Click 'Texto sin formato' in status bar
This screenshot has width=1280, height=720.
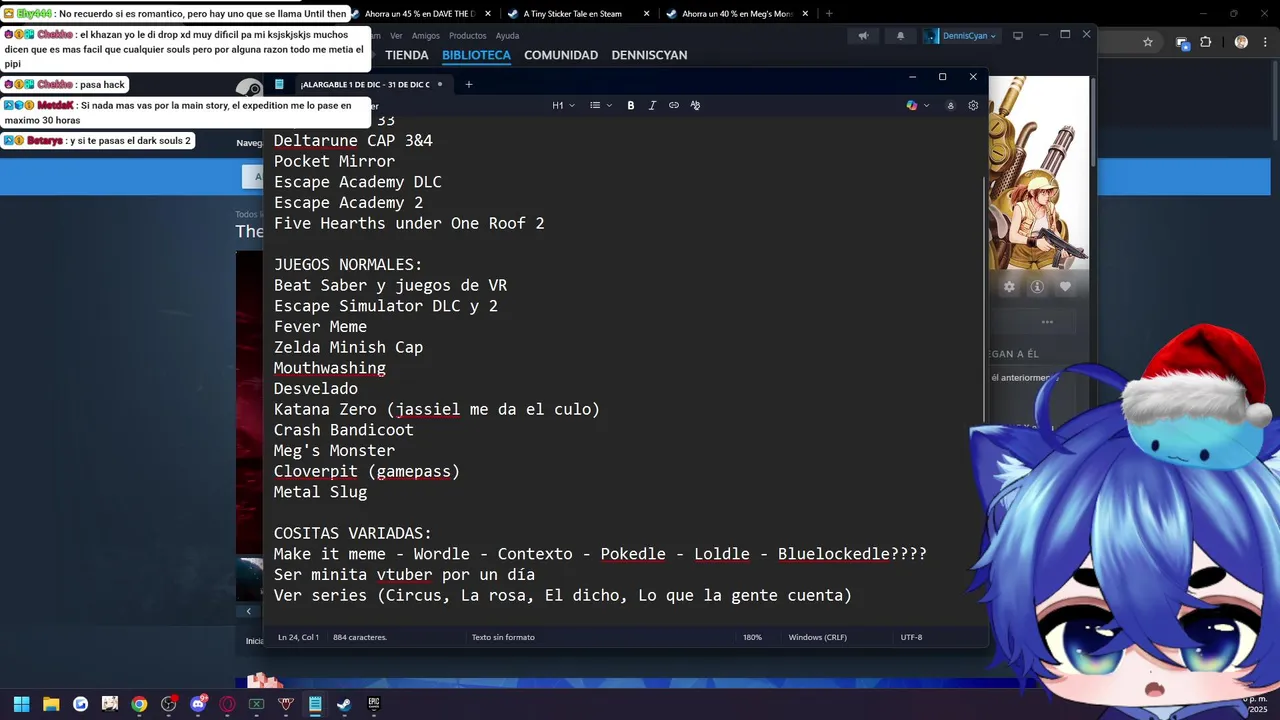click(x=503, y=637)
